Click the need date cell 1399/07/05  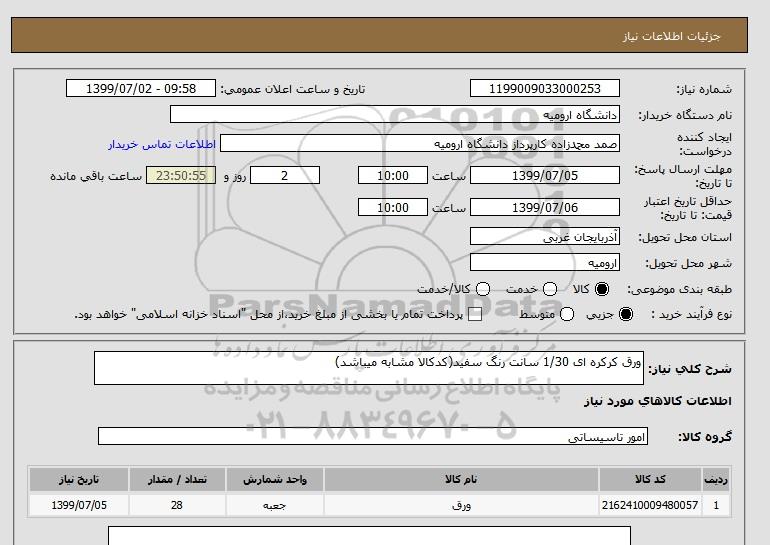click(x=79, y=505)
